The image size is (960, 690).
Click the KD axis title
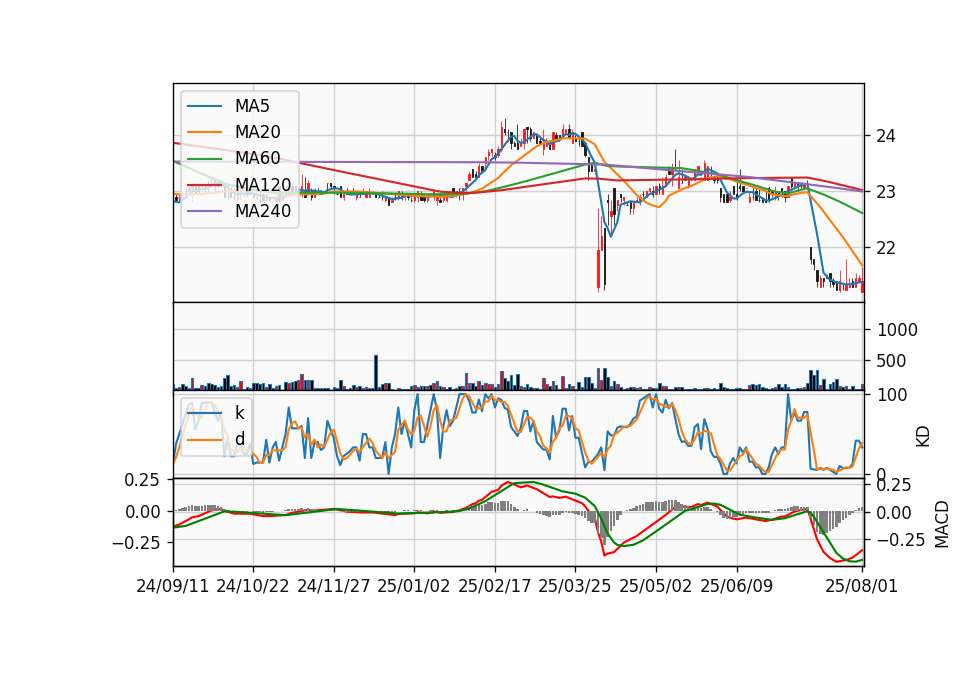point(923,437)
